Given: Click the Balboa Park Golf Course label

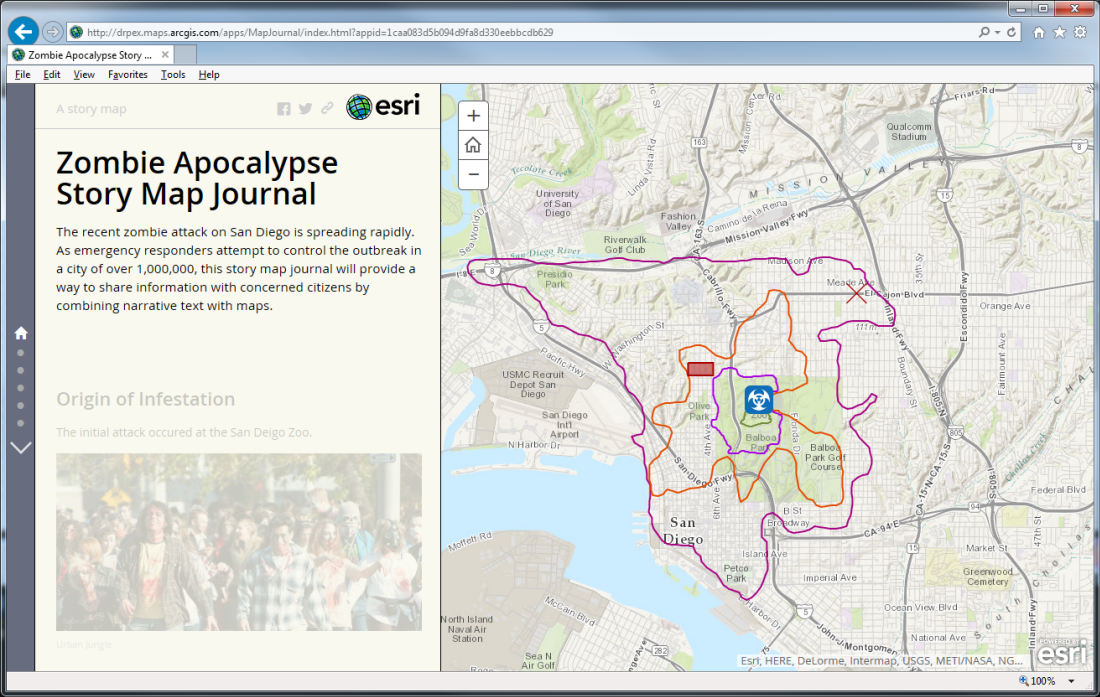Looking at the screenshot, I should point(826,457).
